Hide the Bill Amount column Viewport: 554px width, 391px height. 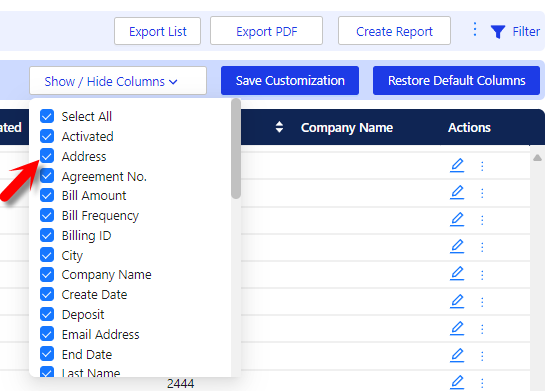click(x=47, y=195)
